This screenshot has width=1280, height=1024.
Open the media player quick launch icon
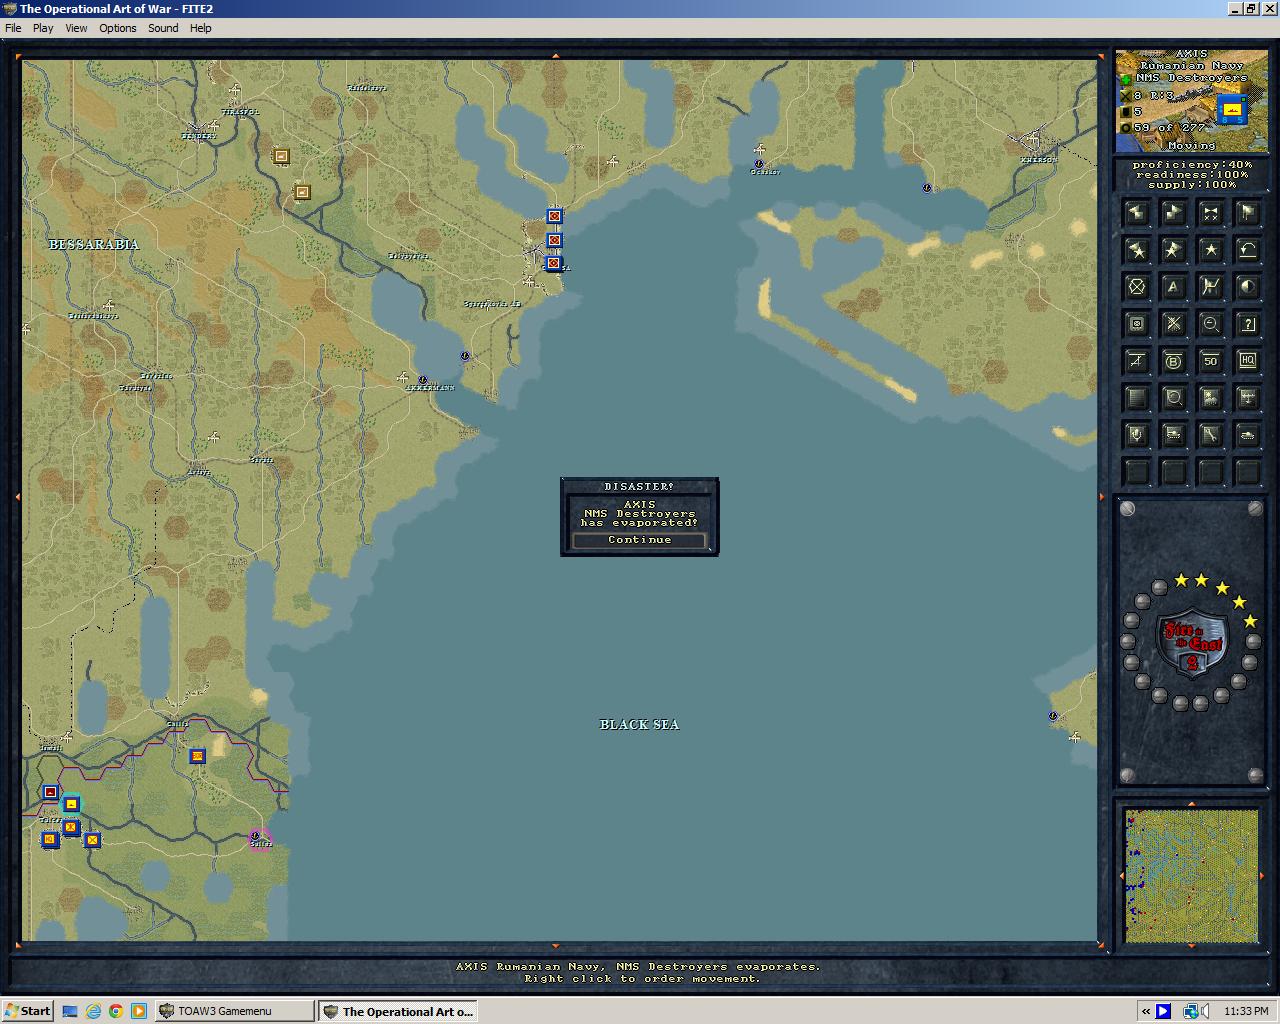[x=139, y=1011]
